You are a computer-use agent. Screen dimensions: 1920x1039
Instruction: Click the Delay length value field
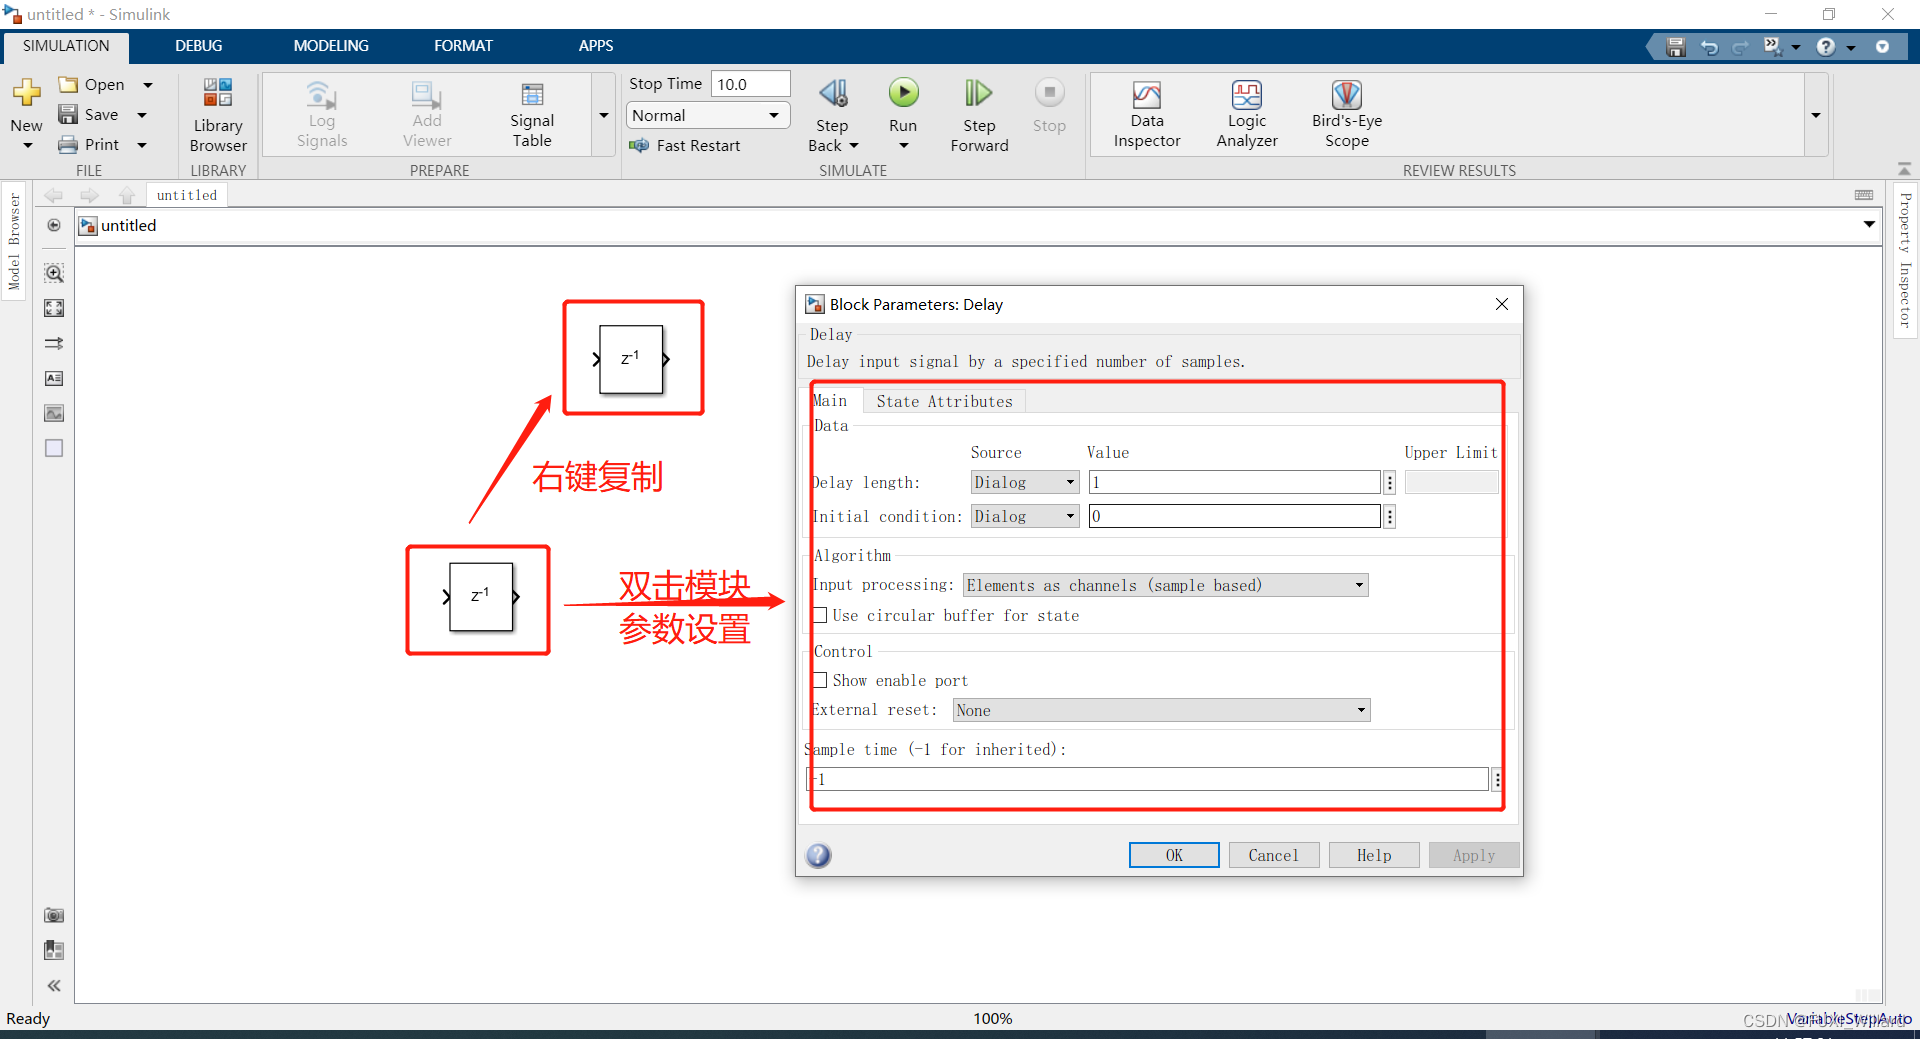(x=1234, y=483)
